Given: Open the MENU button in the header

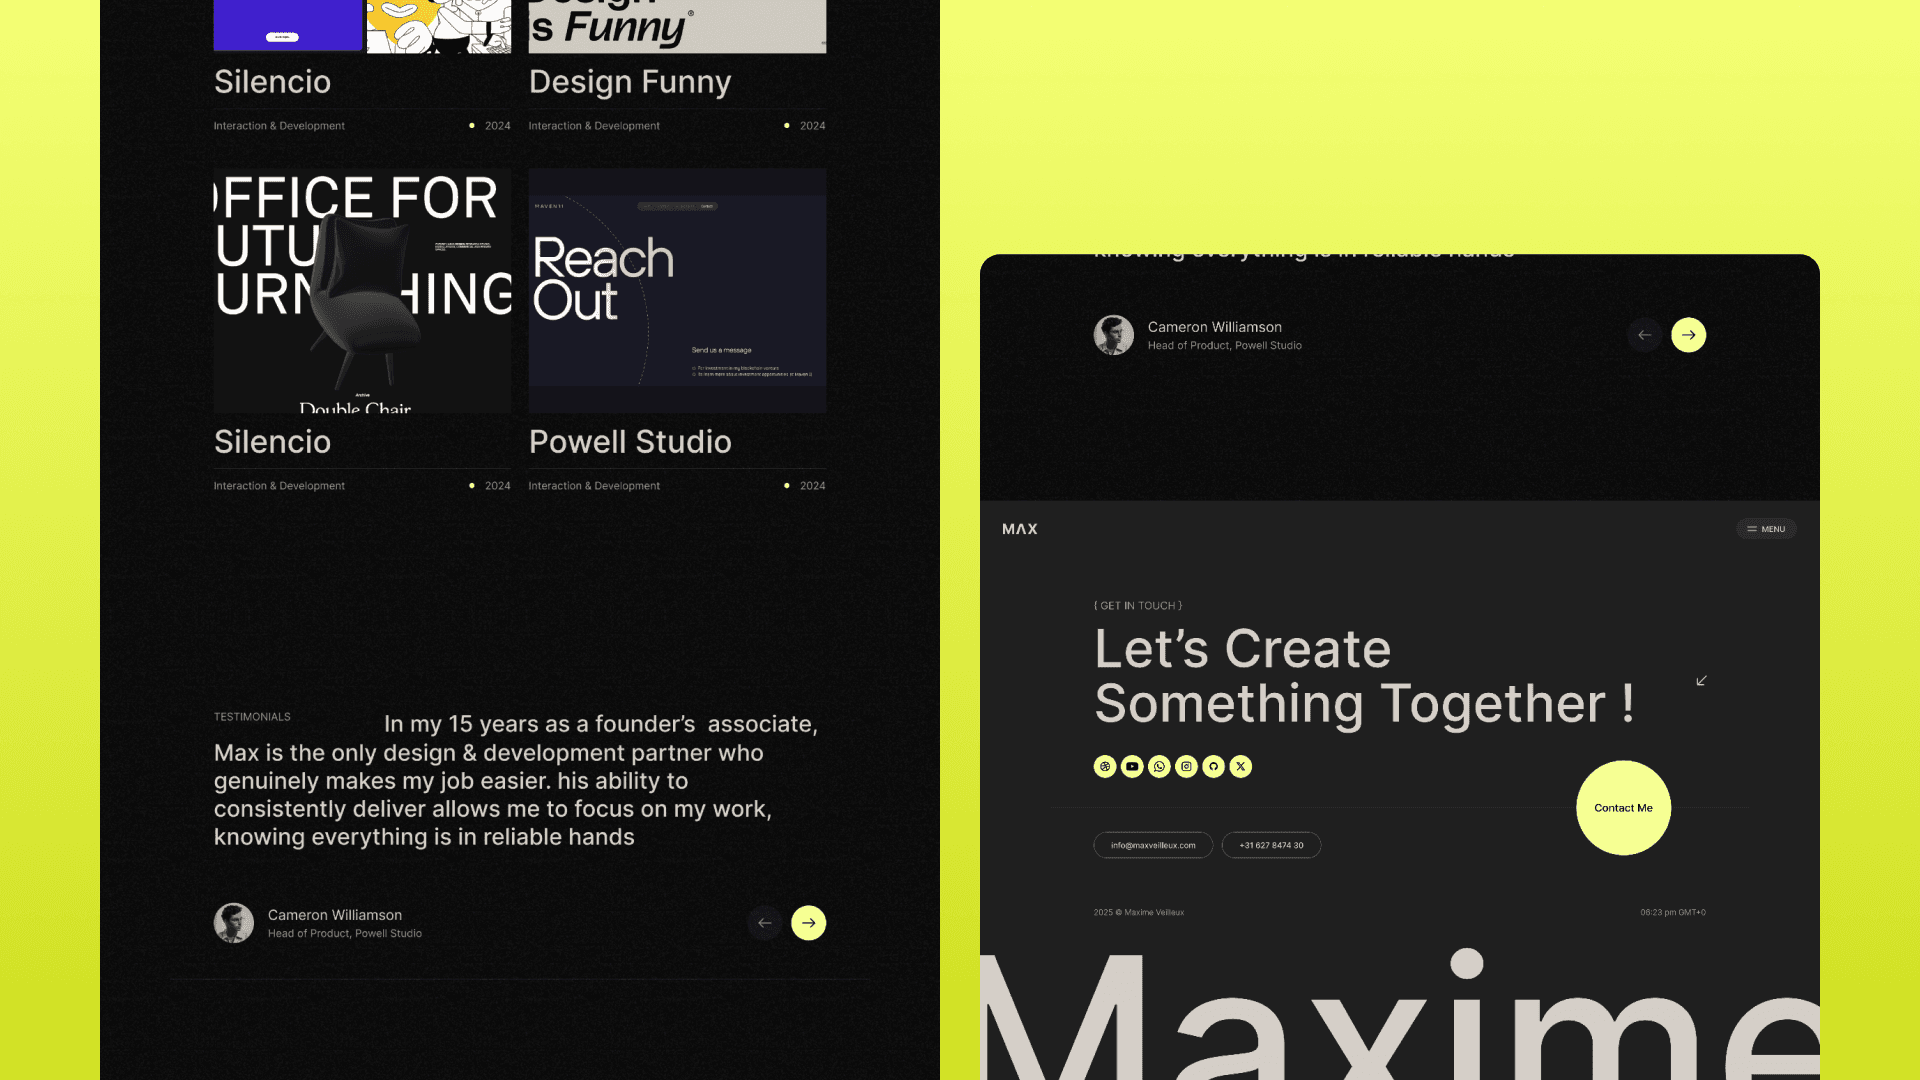Looking at the screenshot, I should 1766,529.
